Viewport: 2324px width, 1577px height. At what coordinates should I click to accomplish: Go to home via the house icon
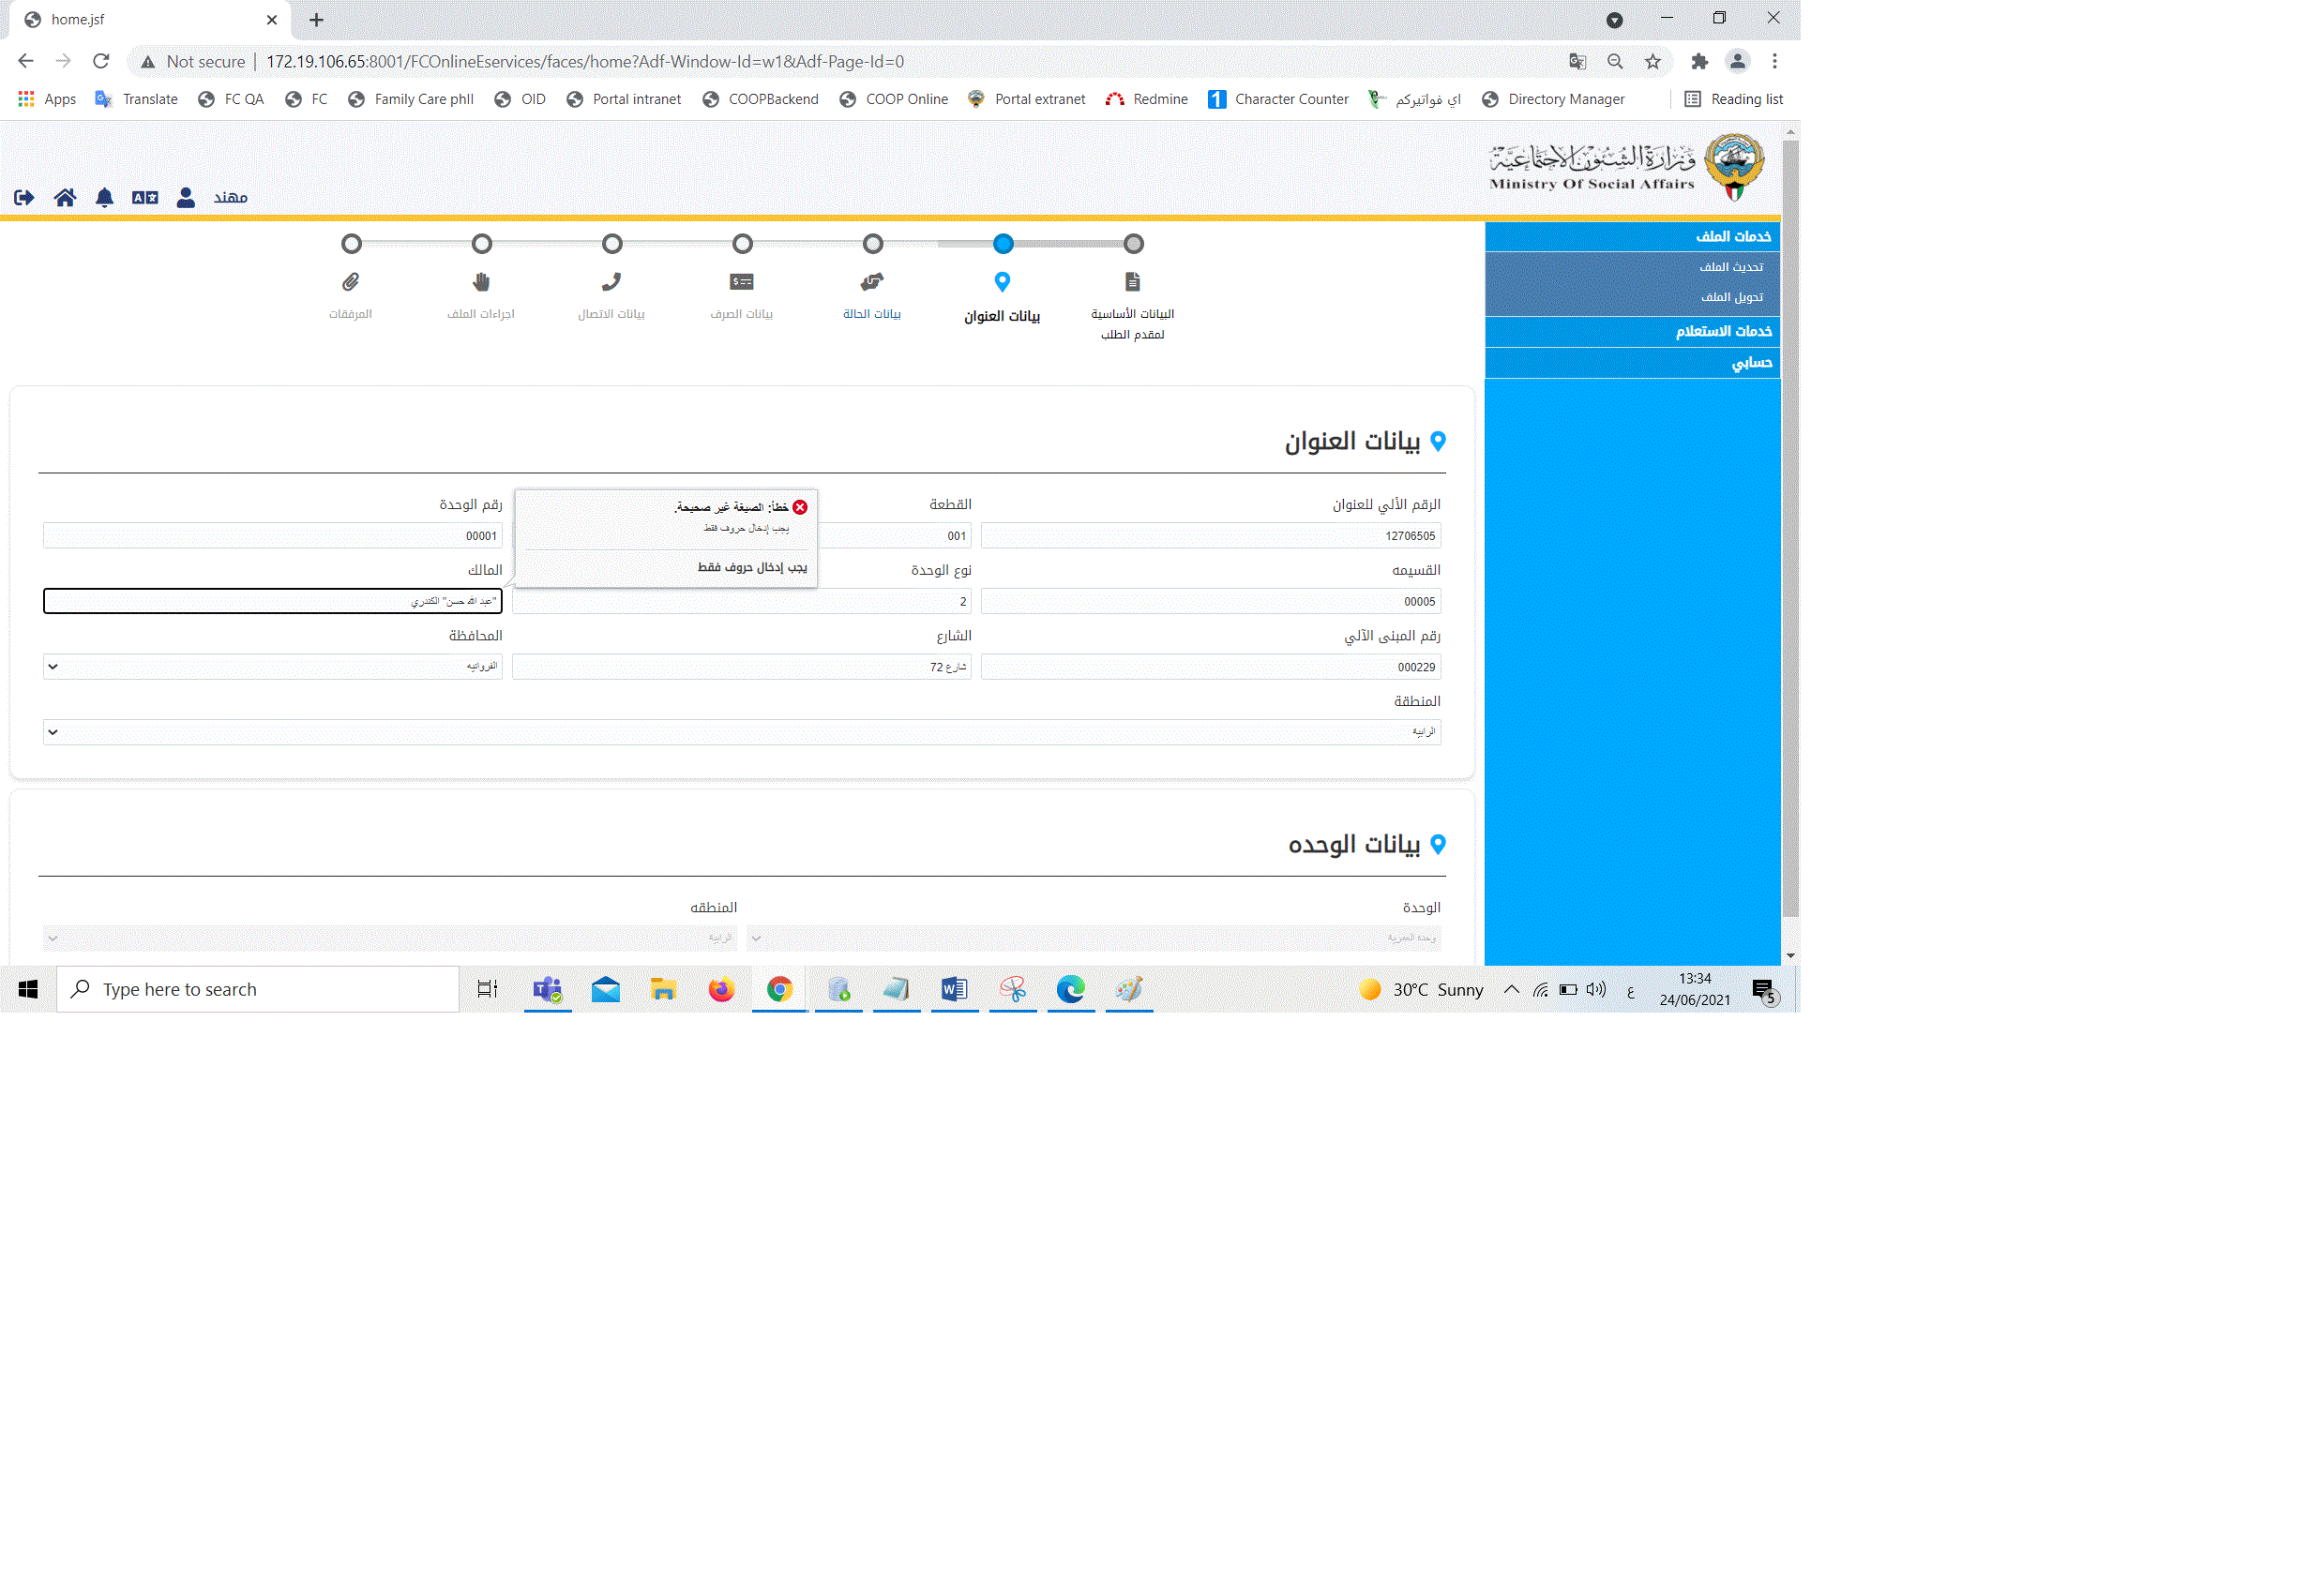pyautogui.click(x=65, y=197)
